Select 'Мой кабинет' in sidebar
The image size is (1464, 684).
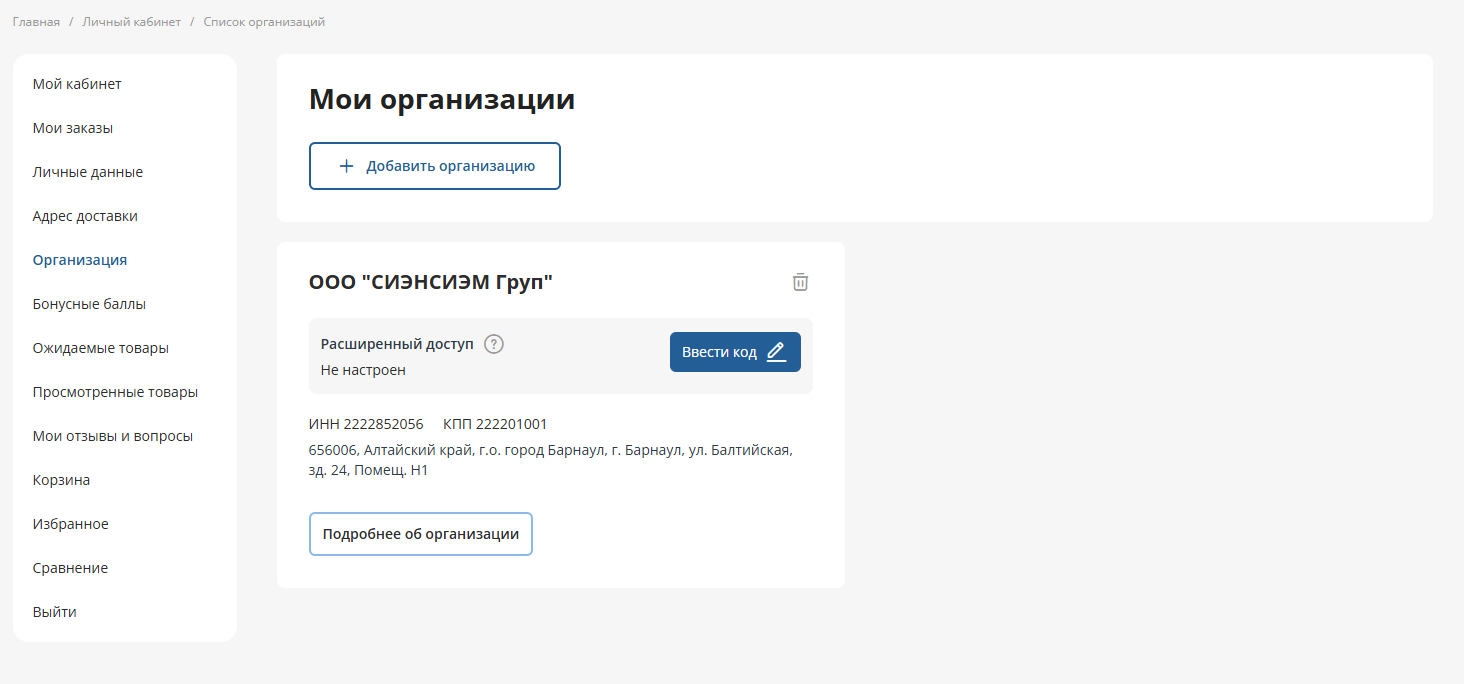(77, 84)
